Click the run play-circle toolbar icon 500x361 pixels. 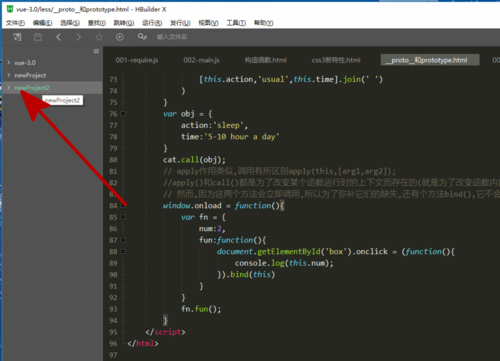click(120, 37)
